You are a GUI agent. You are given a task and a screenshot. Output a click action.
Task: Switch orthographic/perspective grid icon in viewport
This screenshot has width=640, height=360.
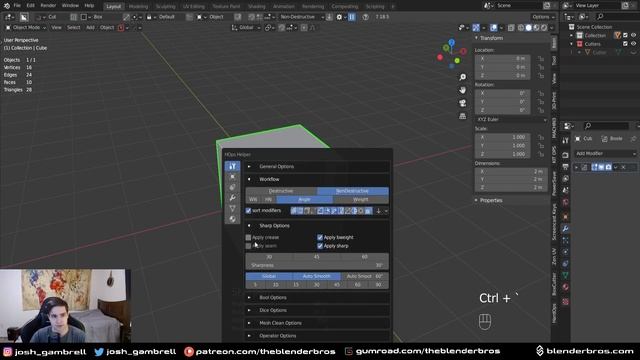point(462,116)
